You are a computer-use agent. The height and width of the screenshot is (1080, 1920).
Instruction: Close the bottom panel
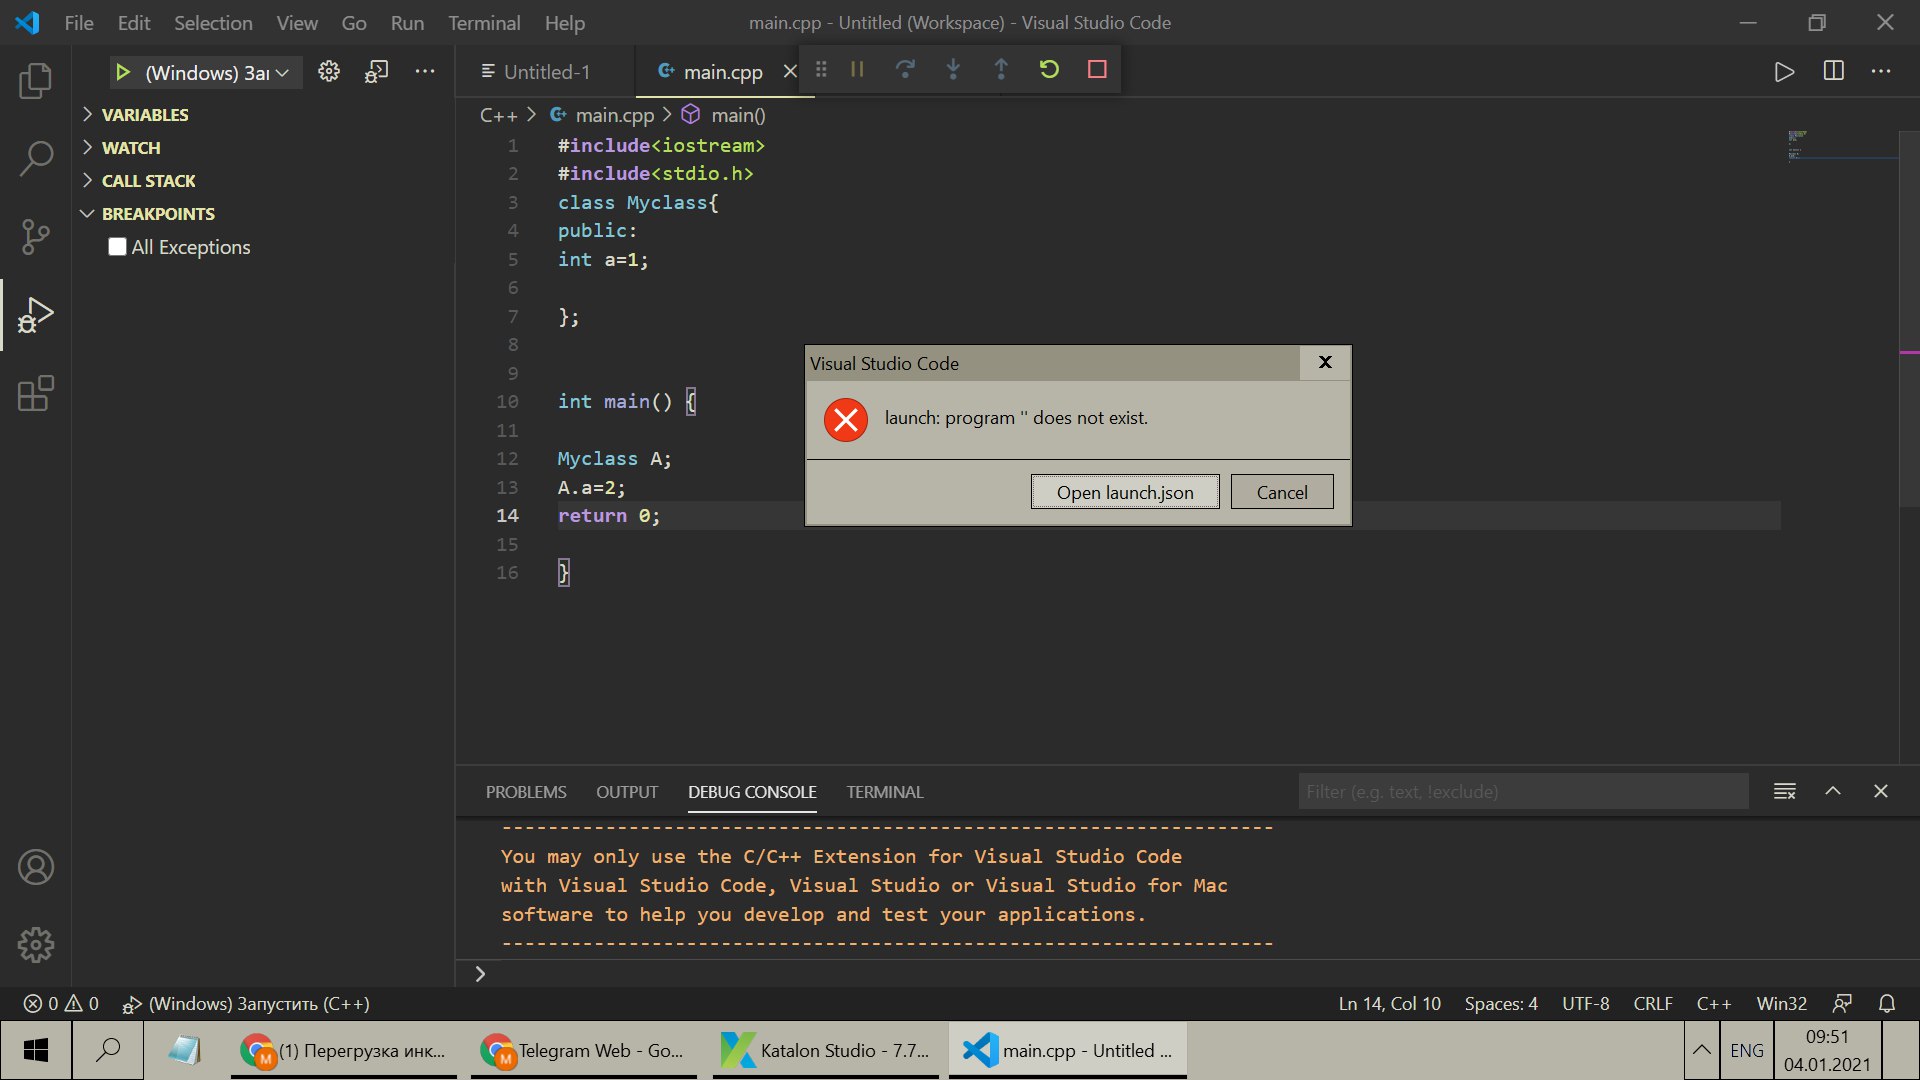[1881, 791]
